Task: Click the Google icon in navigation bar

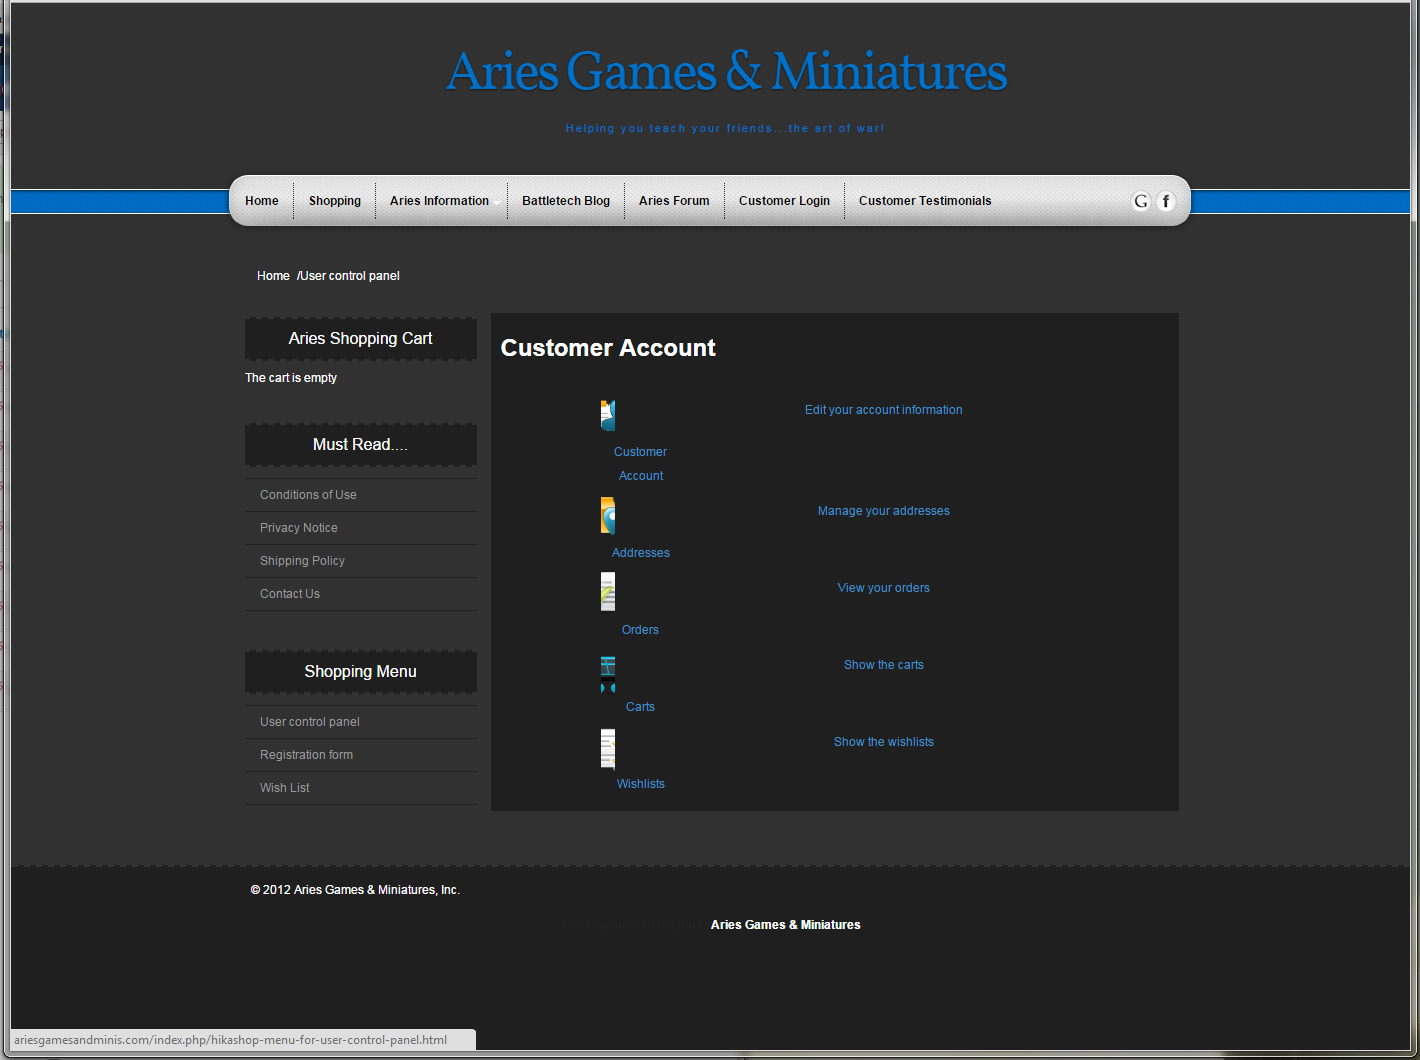Action: (x=1141, y=201)
